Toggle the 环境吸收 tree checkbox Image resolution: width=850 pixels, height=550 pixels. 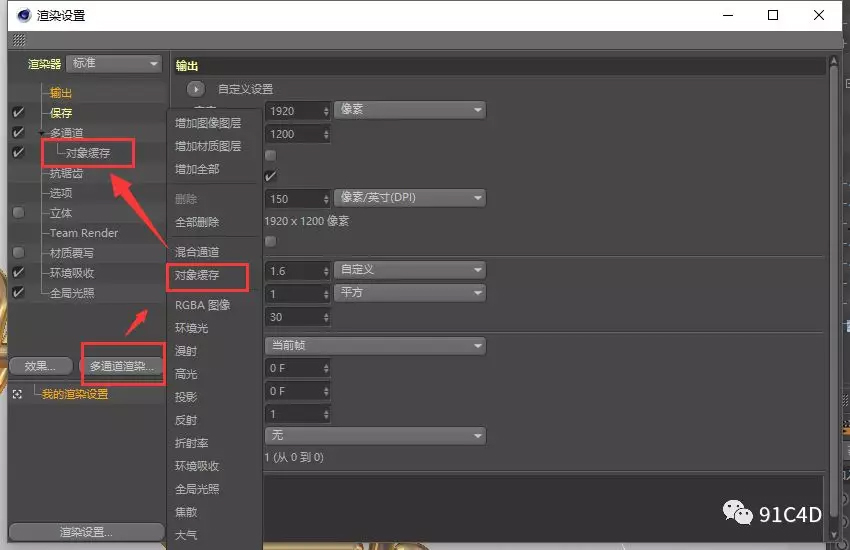coord(18,273)
